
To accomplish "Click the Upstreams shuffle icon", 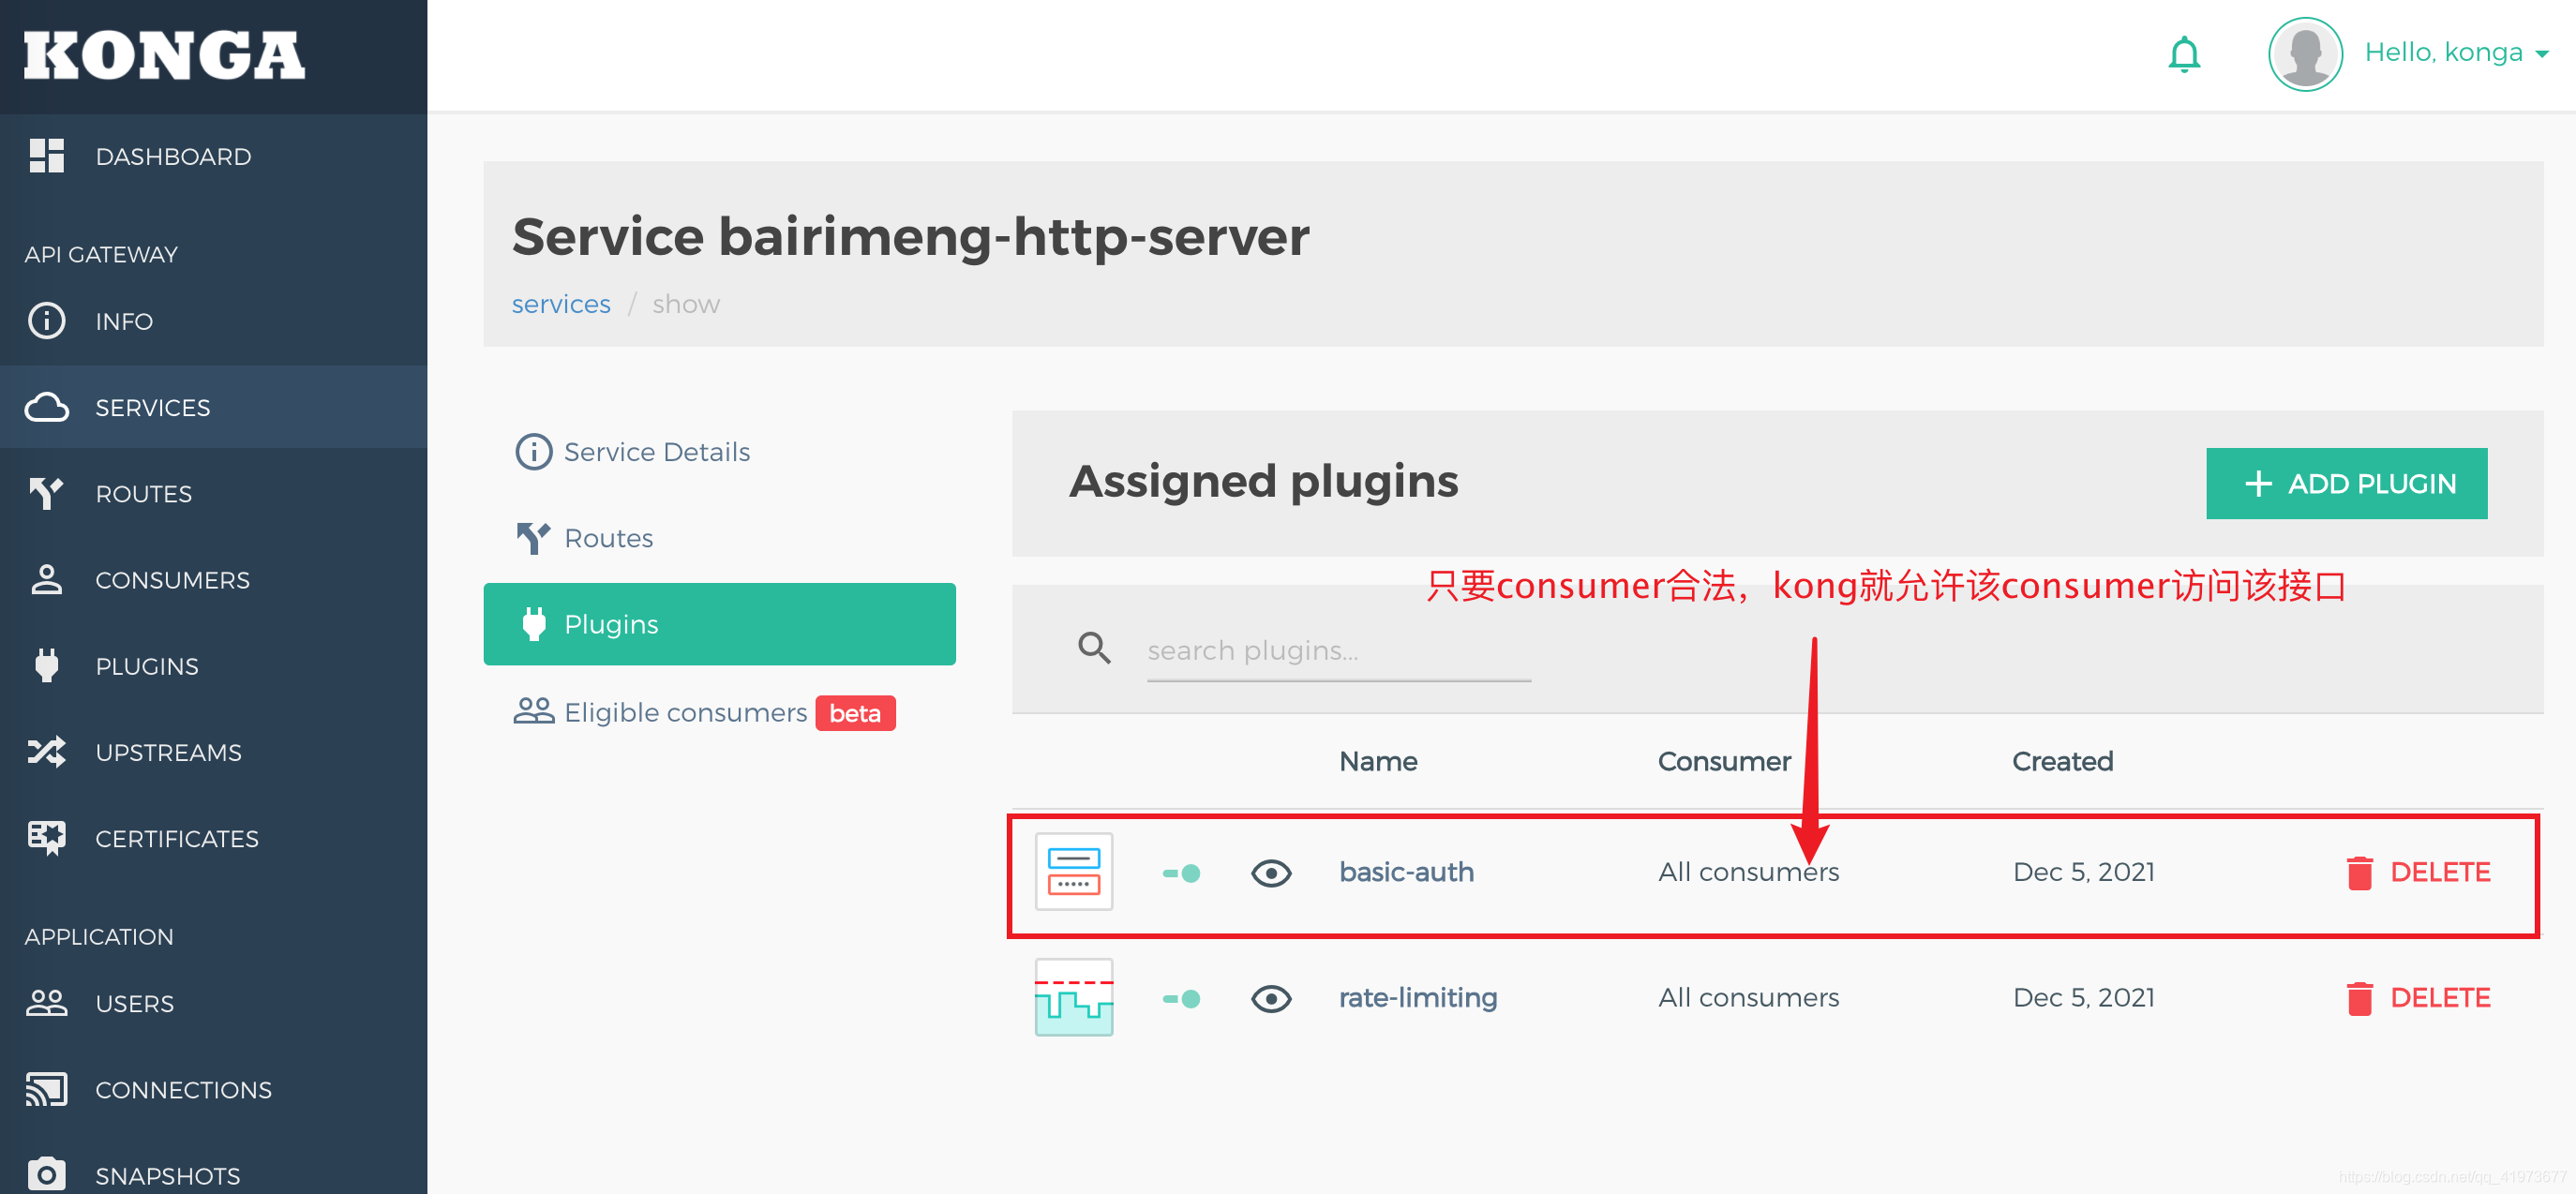I will [46, 752].
